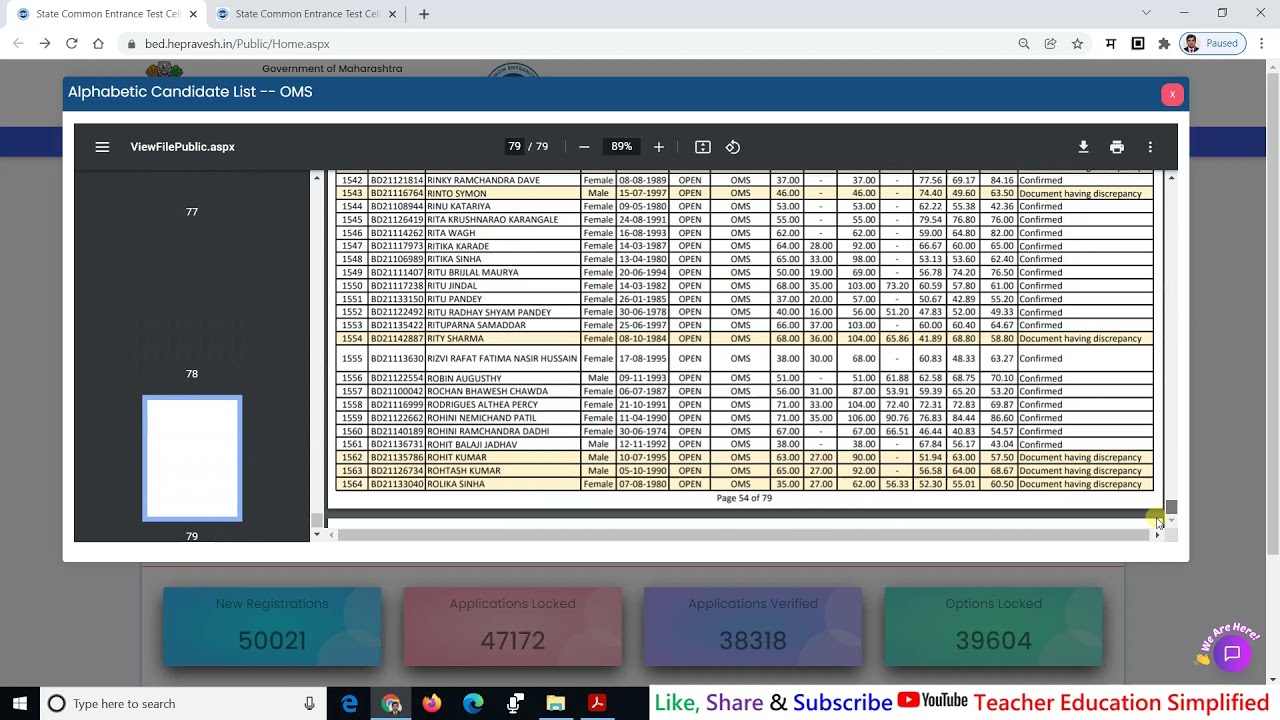
Task: Zoom out the PDF with minus icon
Action: click(584, 147)
